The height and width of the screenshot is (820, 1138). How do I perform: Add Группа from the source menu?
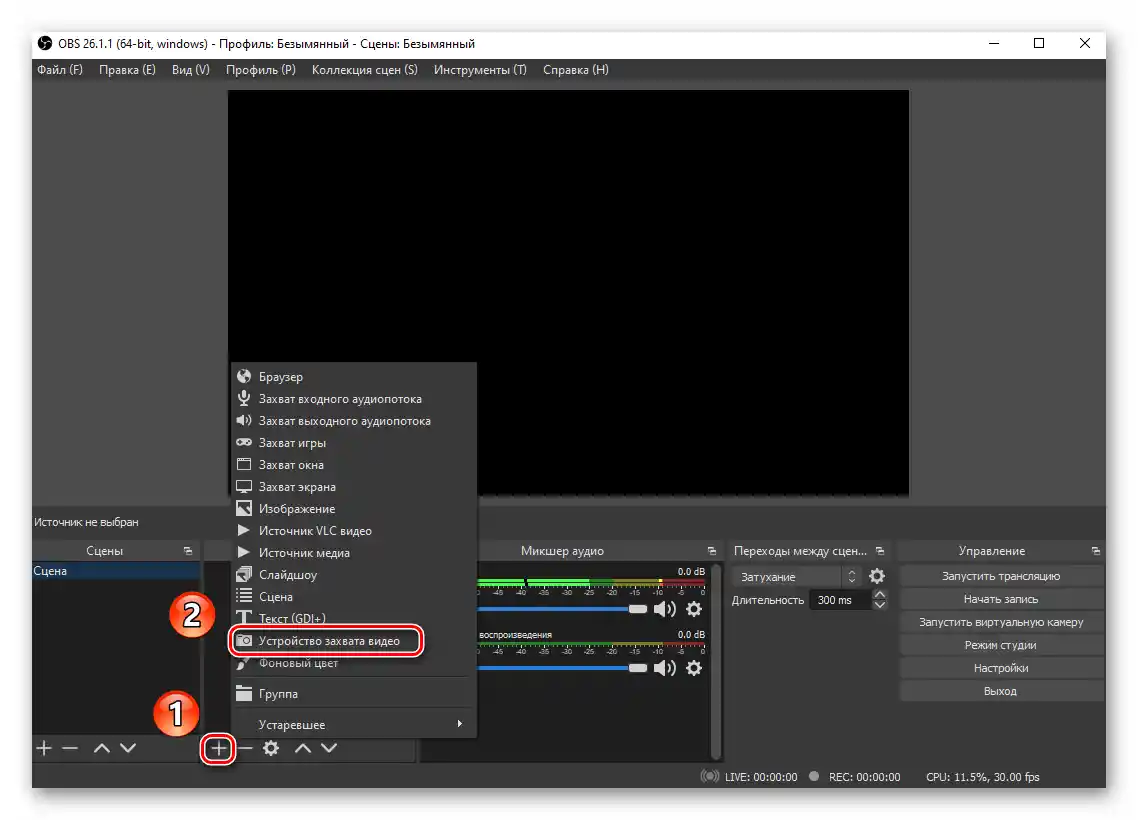(353, 694)
